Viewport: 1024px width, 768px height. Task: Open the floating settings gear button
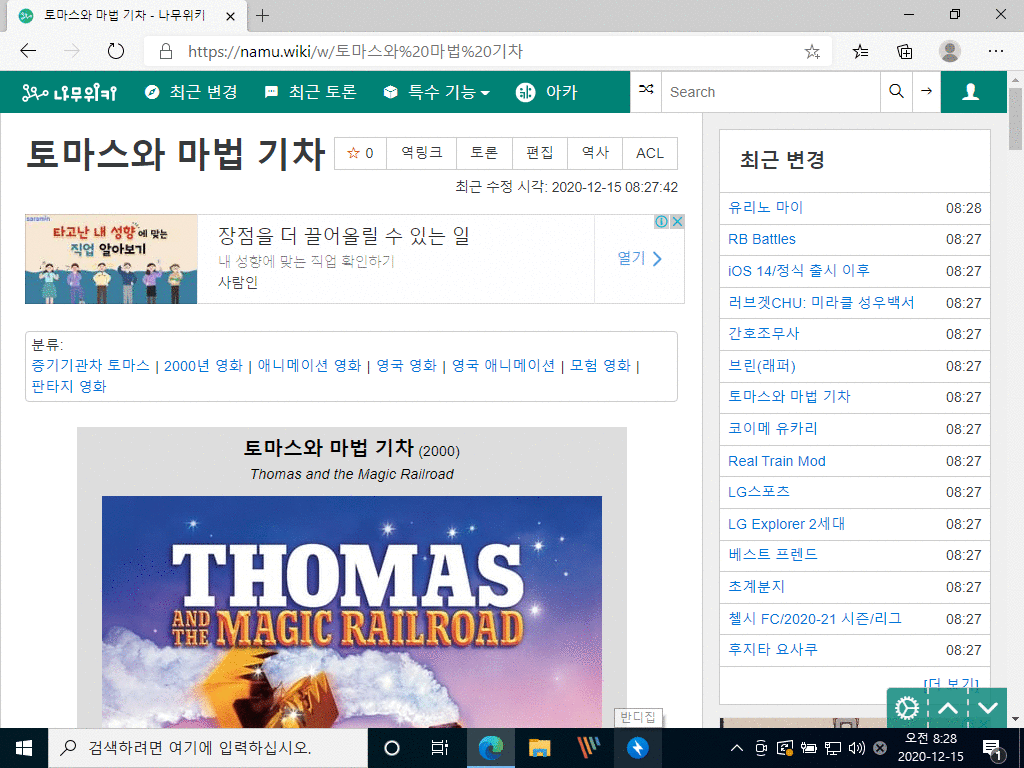(907, 708)
